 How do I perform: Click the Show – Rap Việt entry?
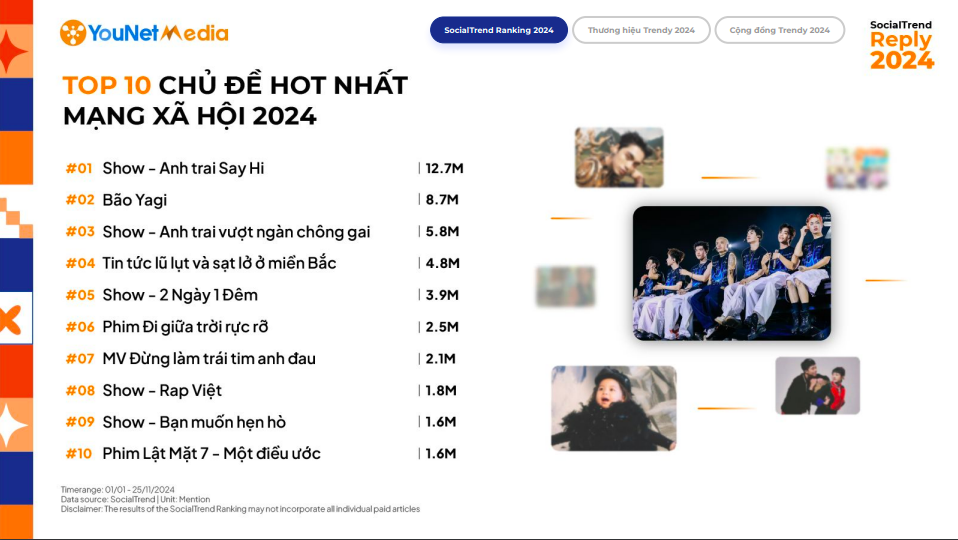point(162,390)
